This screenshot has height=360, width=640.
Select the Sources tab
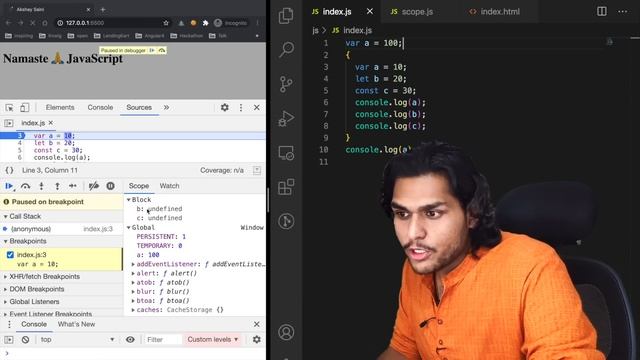(x=139, y=107)
